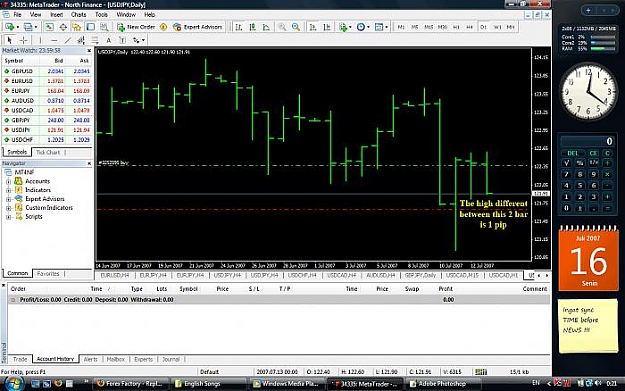
Task: Toggle the Navigator window icon
Action: pyautogui.click(x=77, y=27)
